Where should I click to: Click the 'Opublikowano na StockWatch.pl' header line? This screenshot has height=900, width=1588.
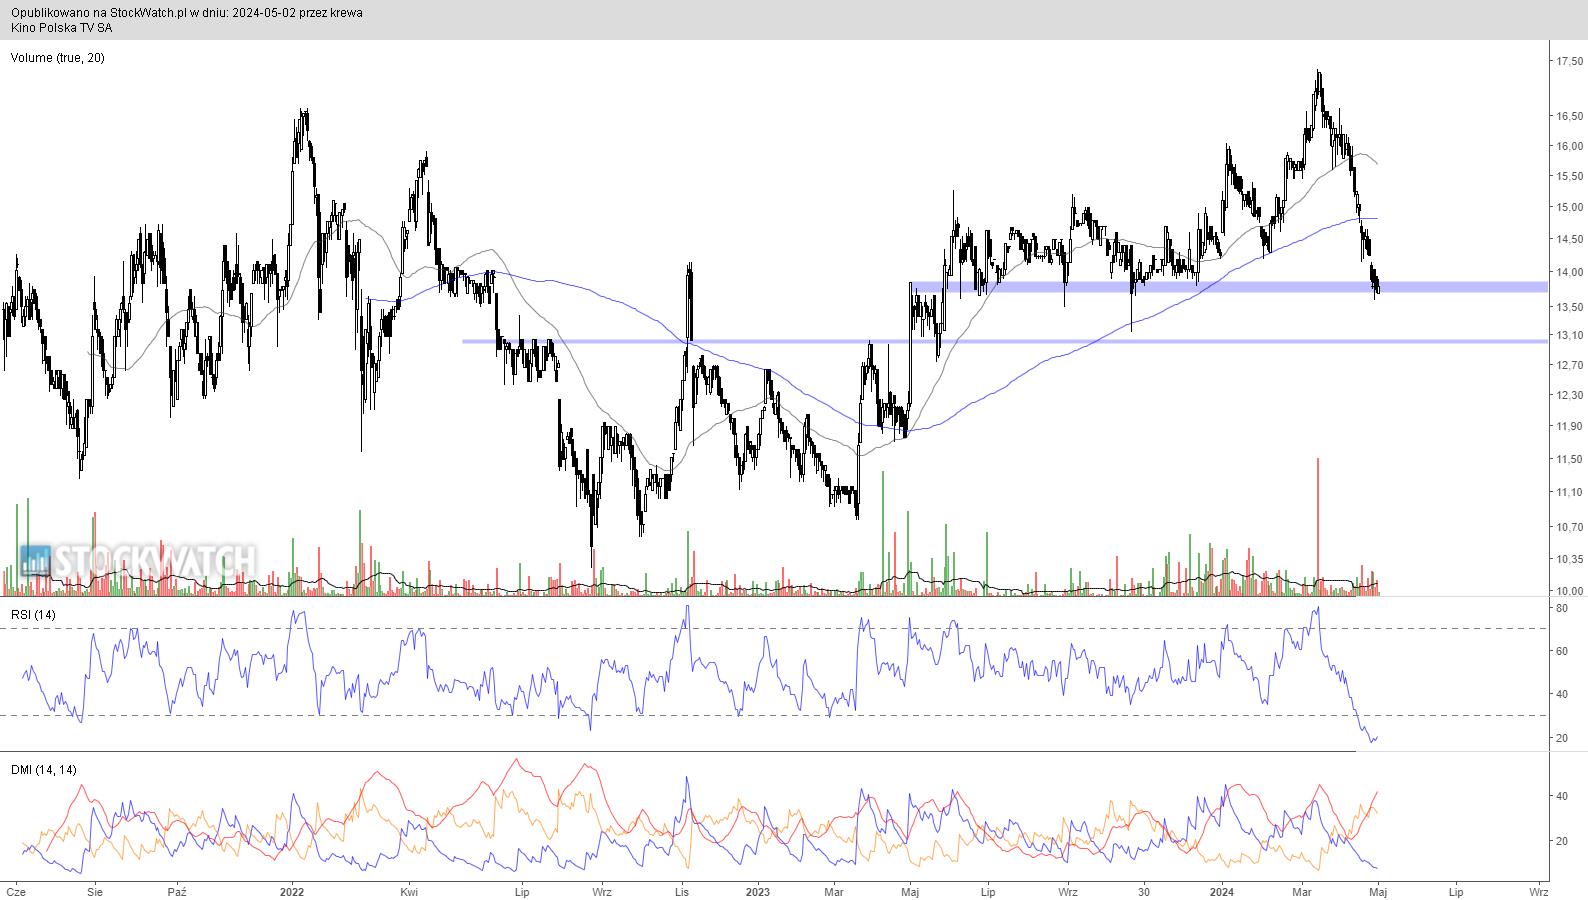[x=187, y=13]
